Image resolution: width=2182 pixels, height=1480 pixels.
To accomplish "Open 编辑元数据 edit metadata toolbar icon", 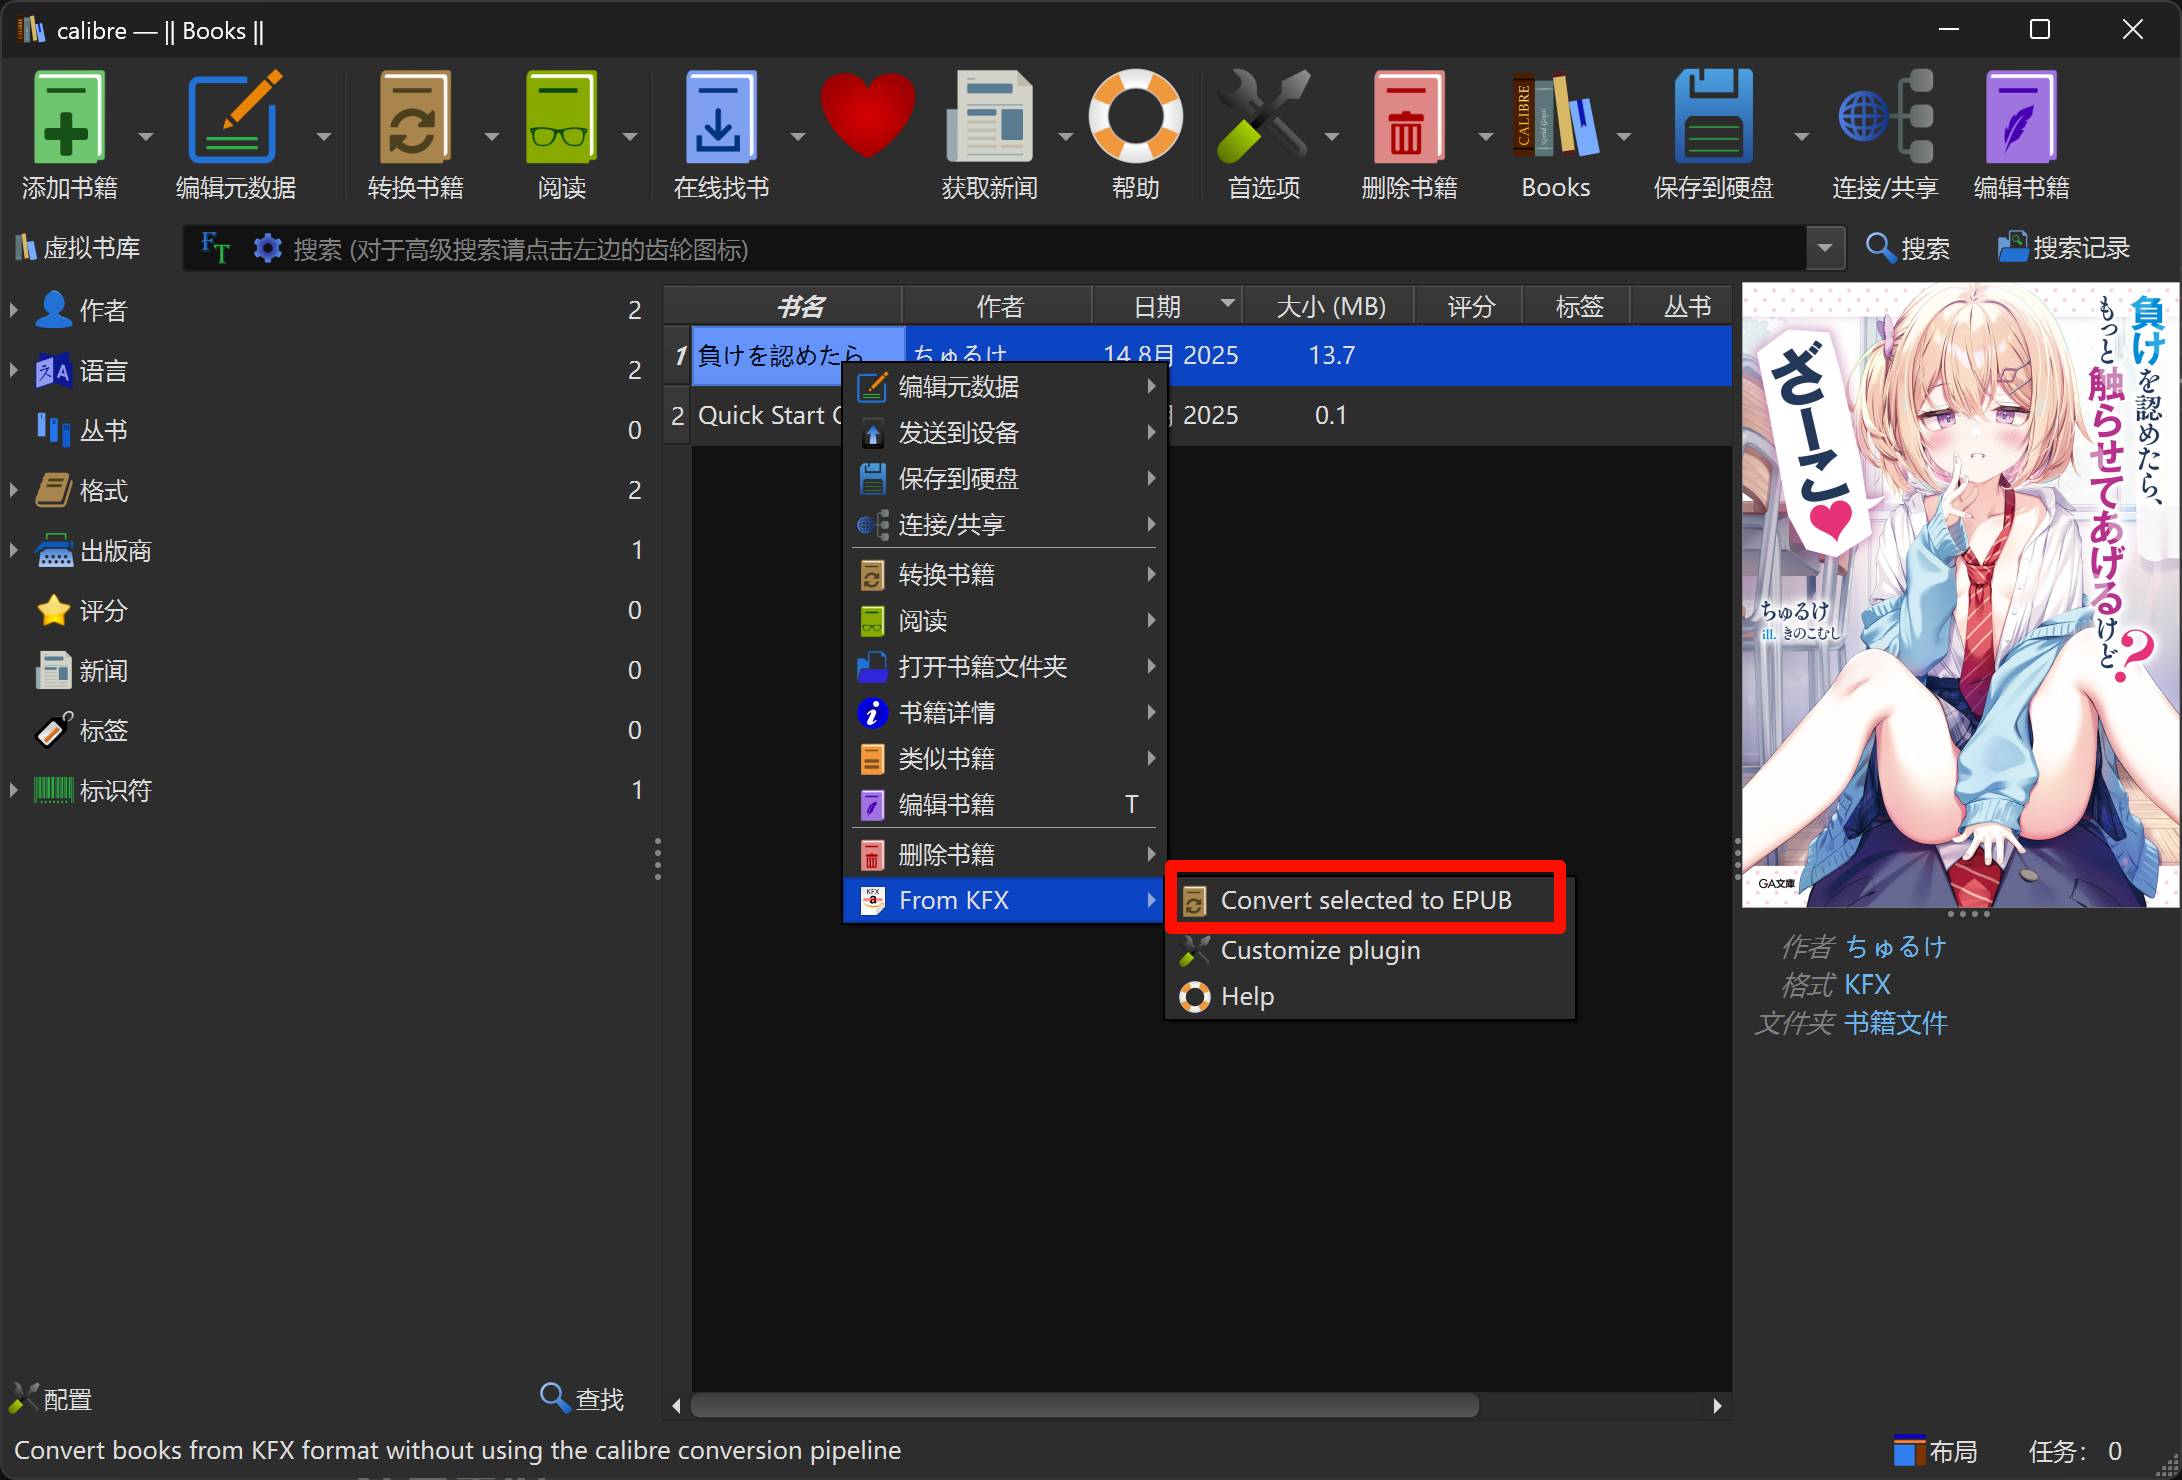I will tap(235, 118).
